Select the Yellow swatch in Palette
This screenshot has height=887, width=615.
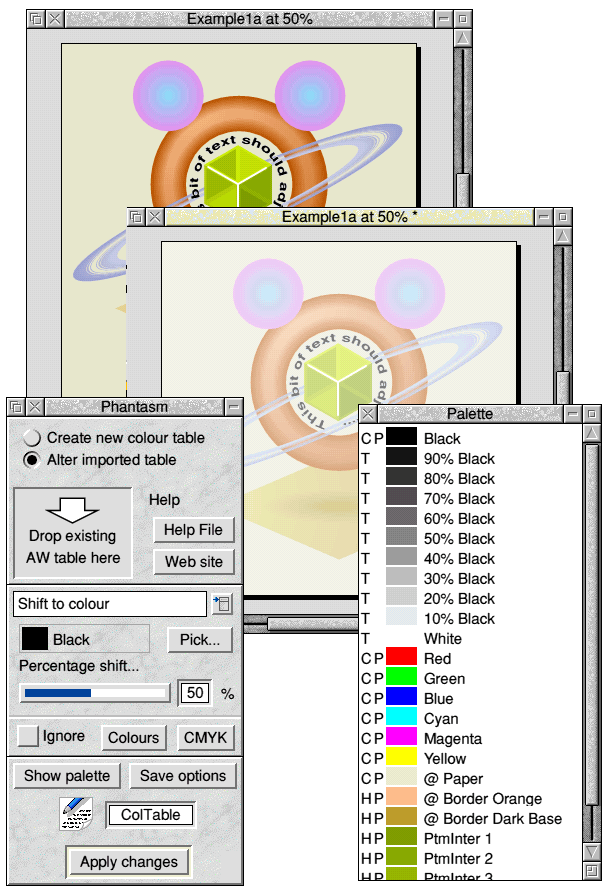click(x=402, y=757)
